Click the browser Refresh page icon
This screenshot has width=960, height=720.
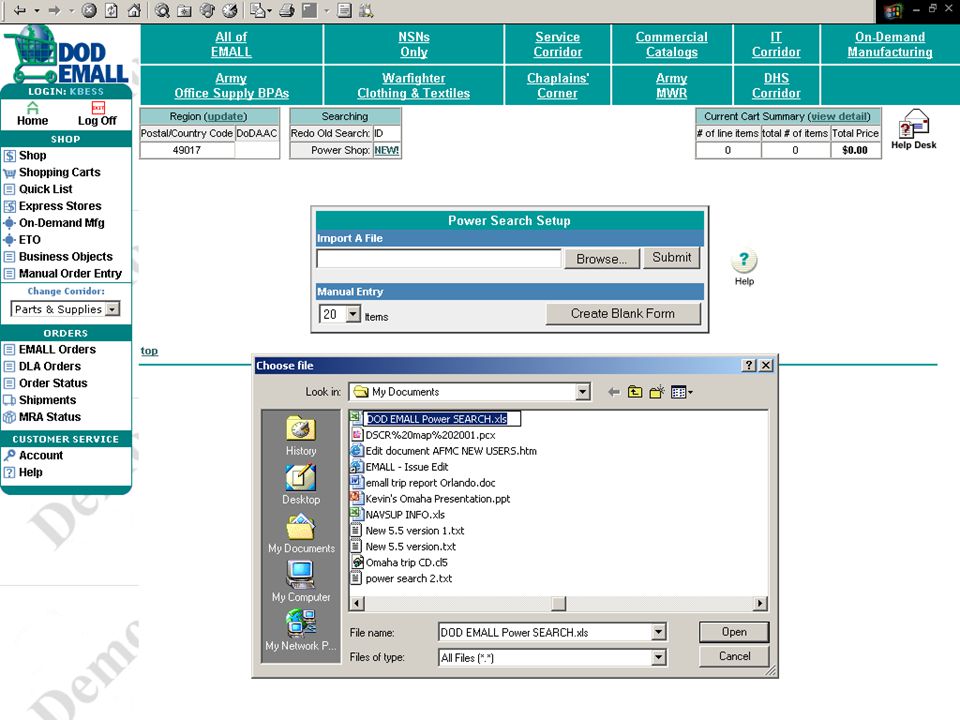point(111,10)
